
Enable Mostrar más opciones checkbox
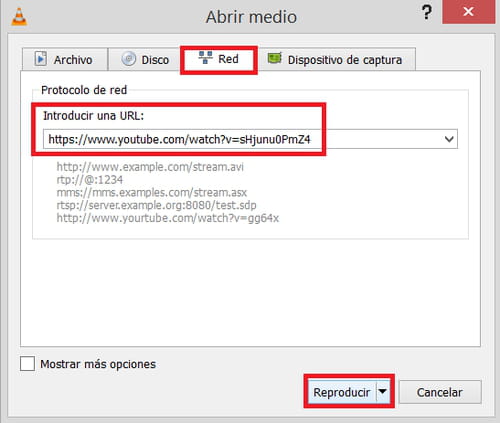[27, 364]
